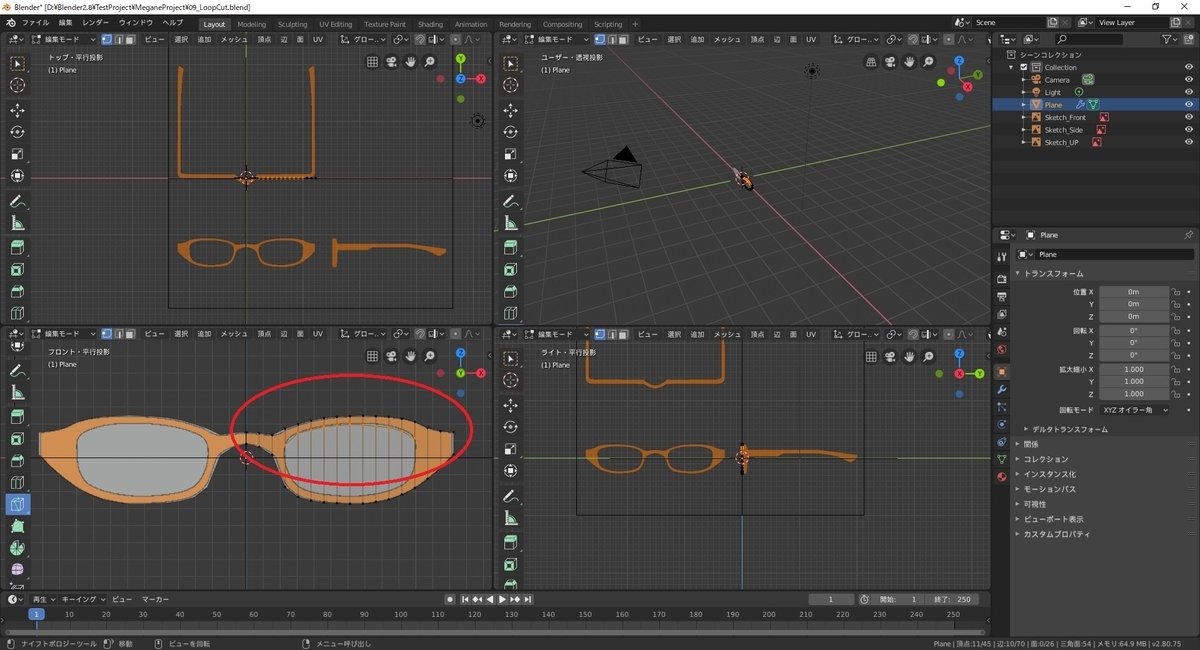Hide the Camera object in outliner
Viewport: 1200px width, 650px height.
pos(1189,80)
